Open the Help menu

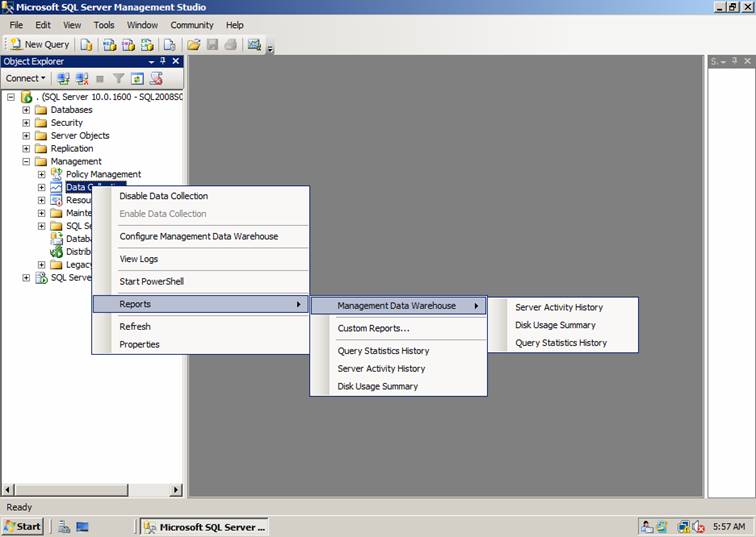[x=235, y=25]
